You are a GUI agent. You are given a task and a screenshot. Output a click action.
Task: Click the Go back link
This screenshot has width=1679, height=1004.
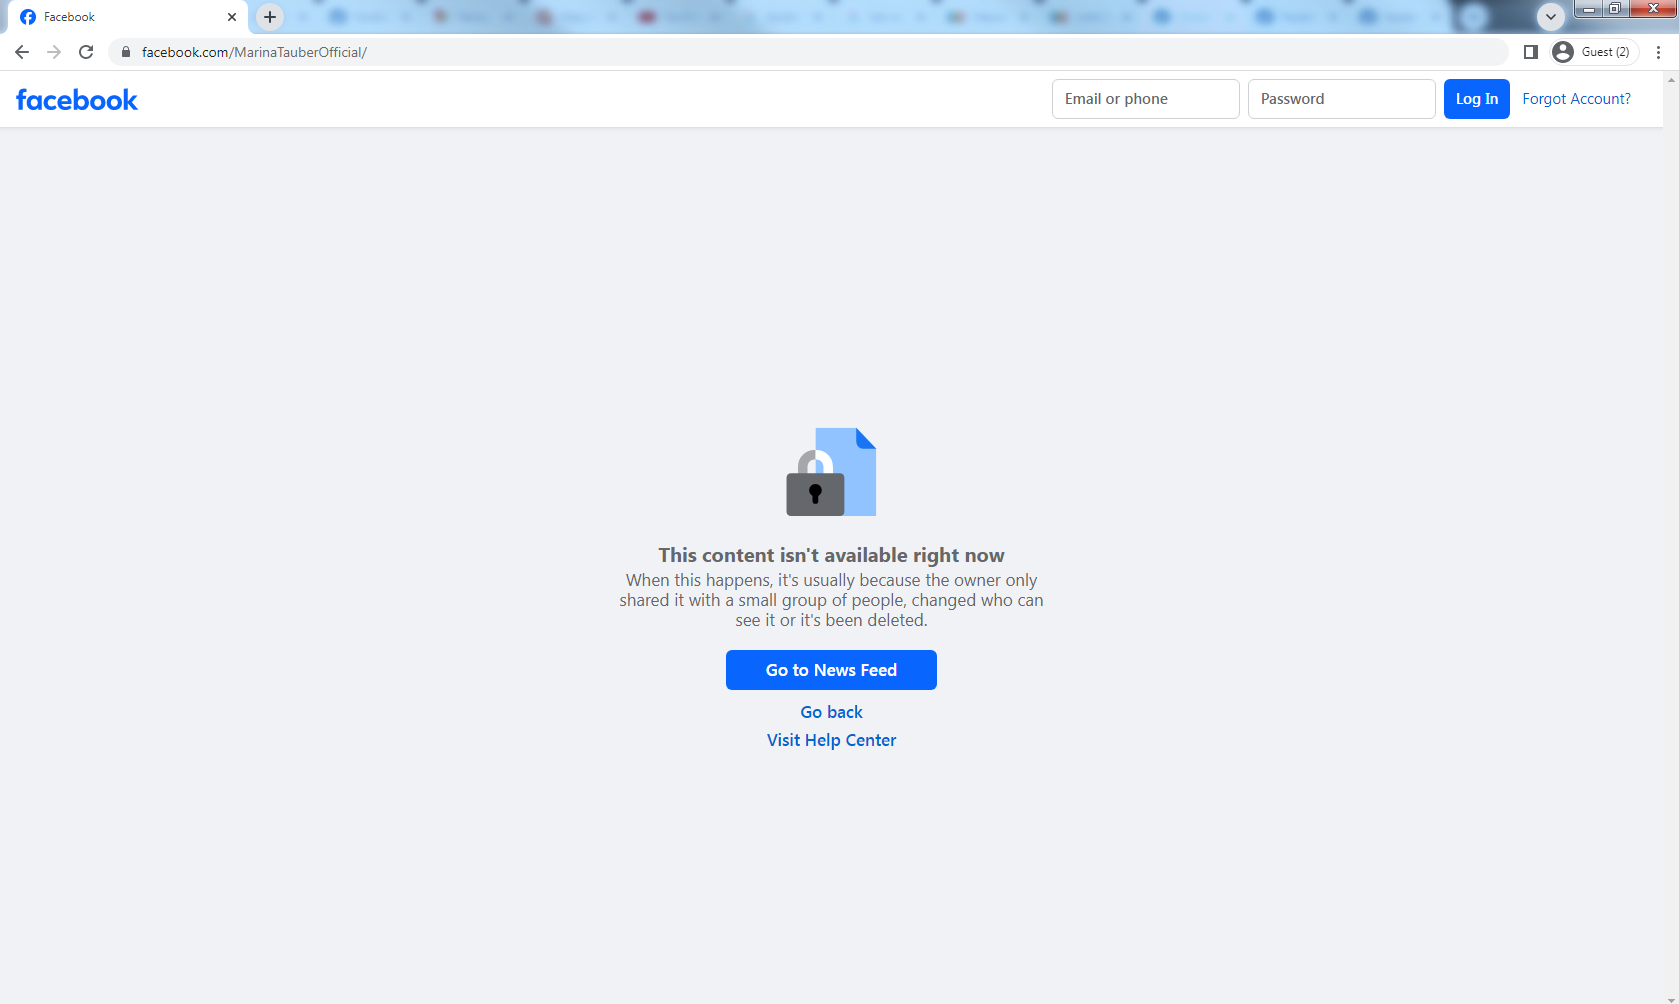831,712
